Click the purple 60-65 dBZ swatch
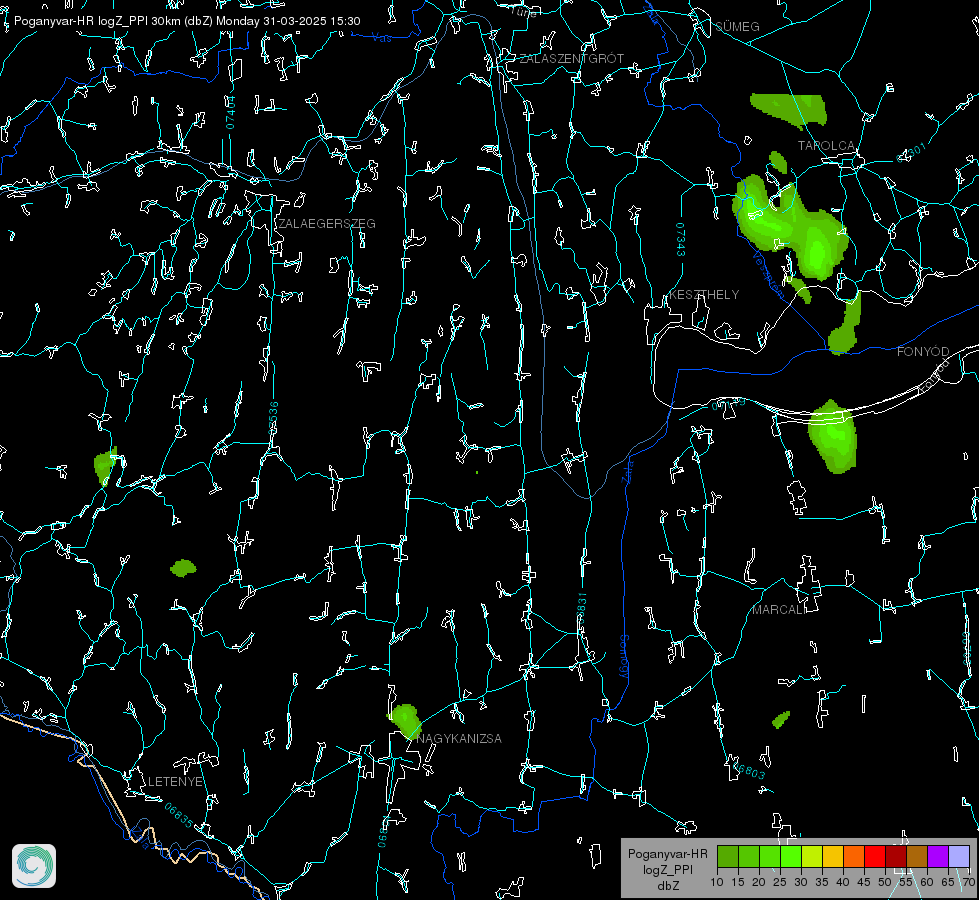 coord(938,856)
